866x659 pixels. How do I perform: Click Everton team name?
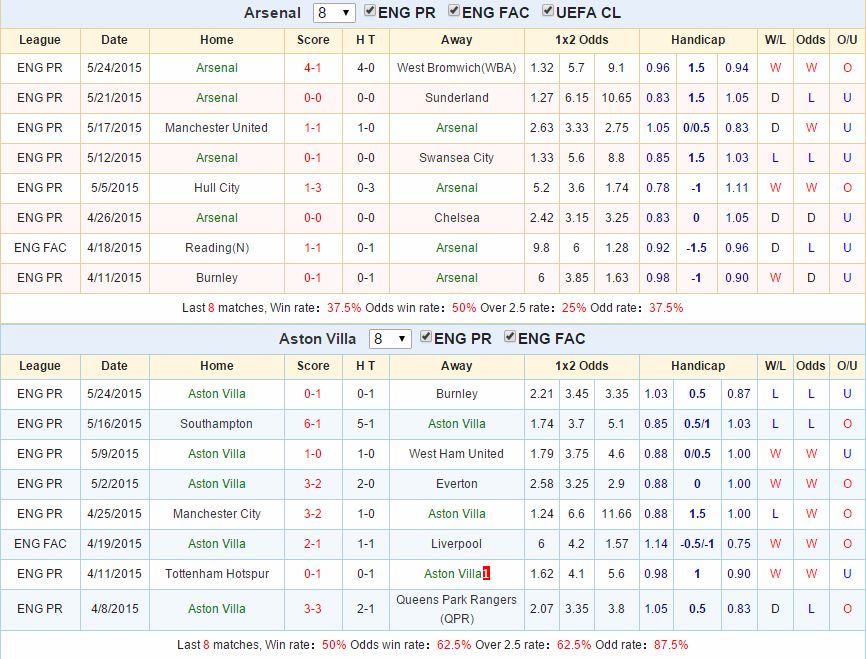(x=457, y=484)
